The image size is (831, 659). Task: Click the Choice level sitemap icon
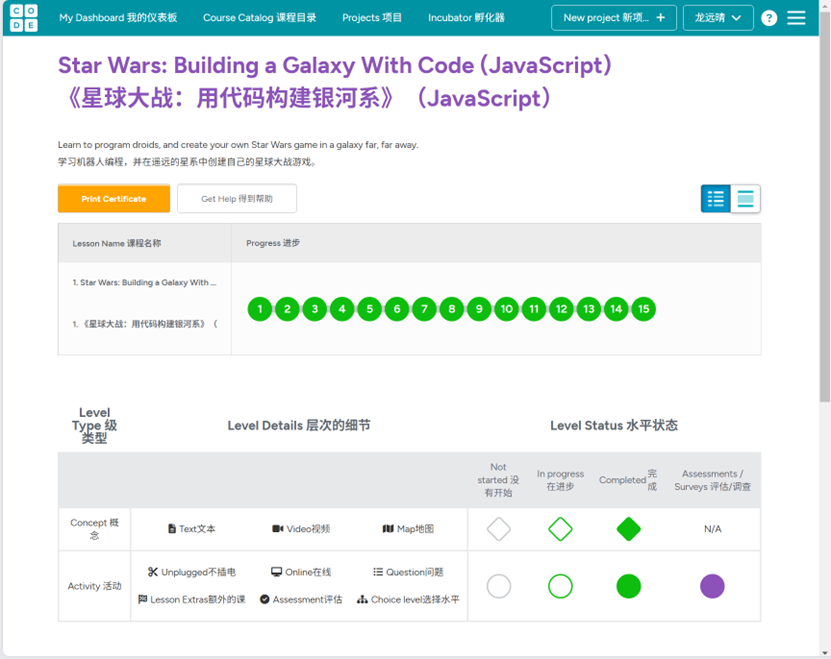362,599
